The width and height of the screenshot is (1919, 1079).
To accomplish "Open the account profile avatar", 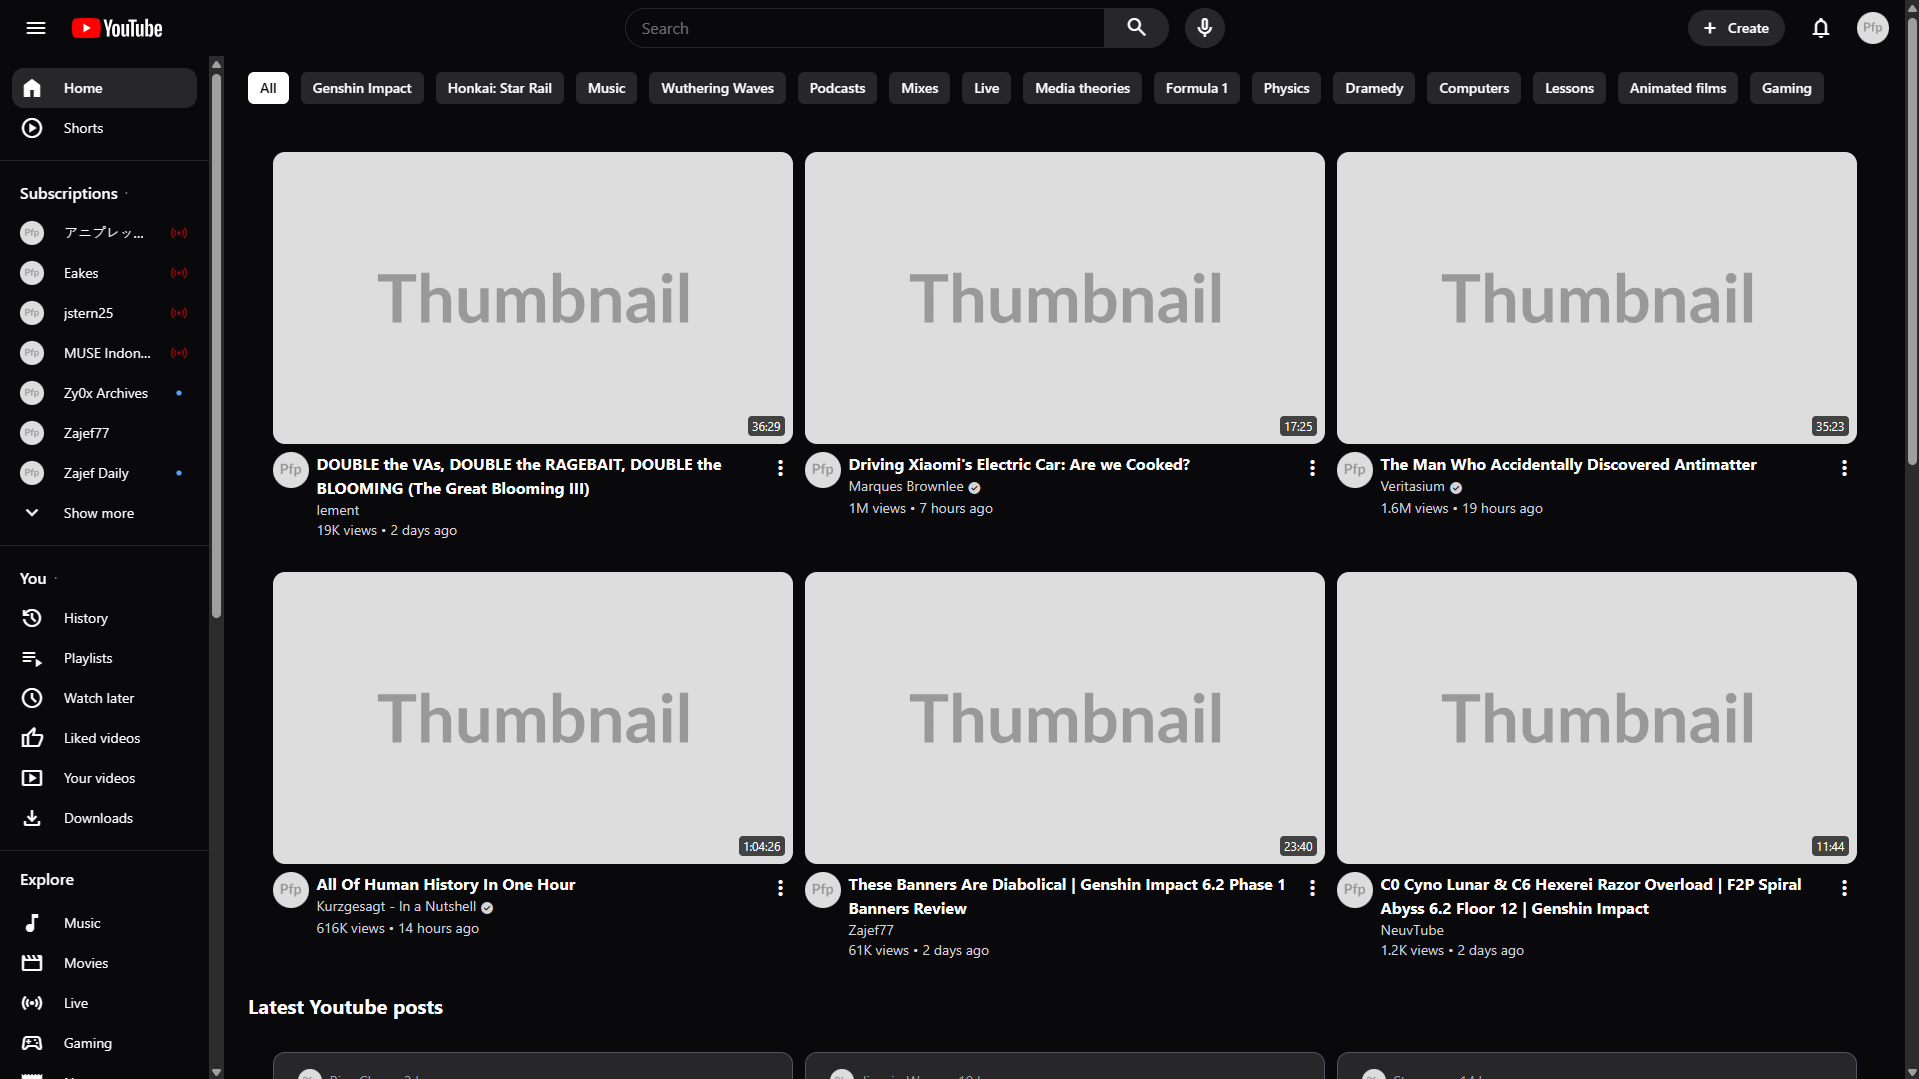I will pyautogui.click(x=1872, y=28).
